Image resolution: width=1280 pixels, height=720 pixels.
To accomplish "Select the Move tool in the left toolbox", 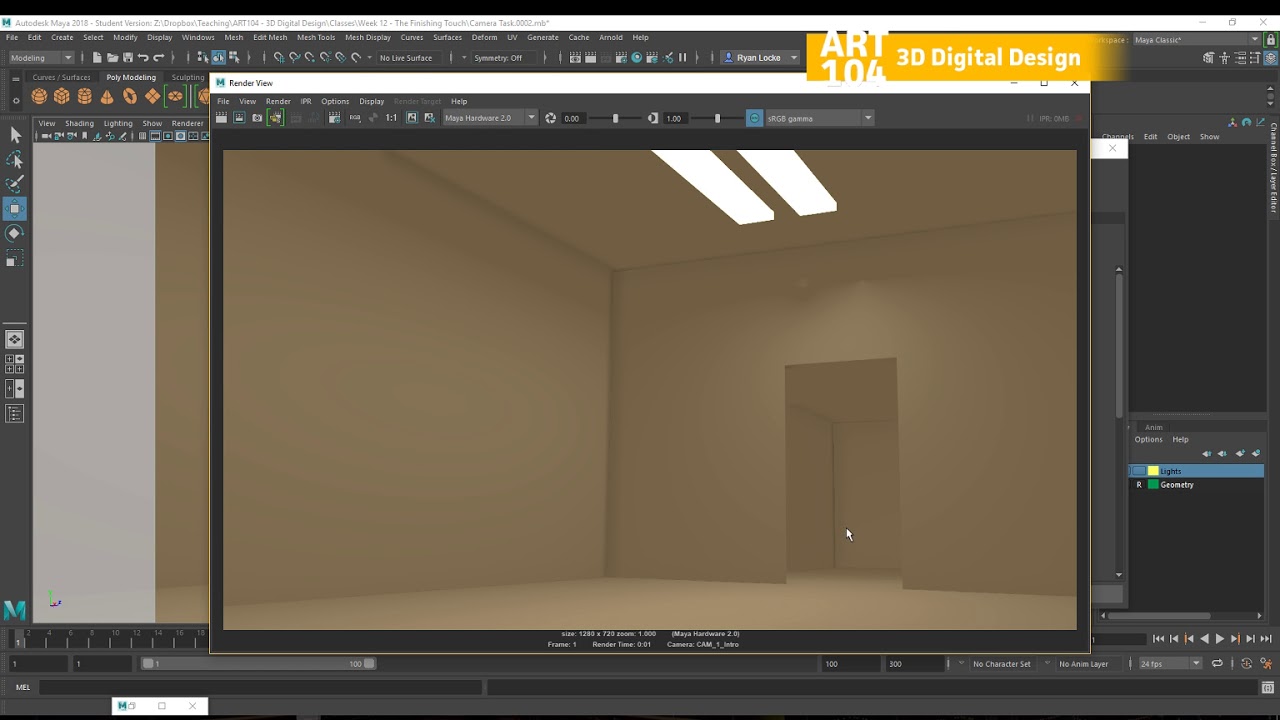I will pos(15,209).
